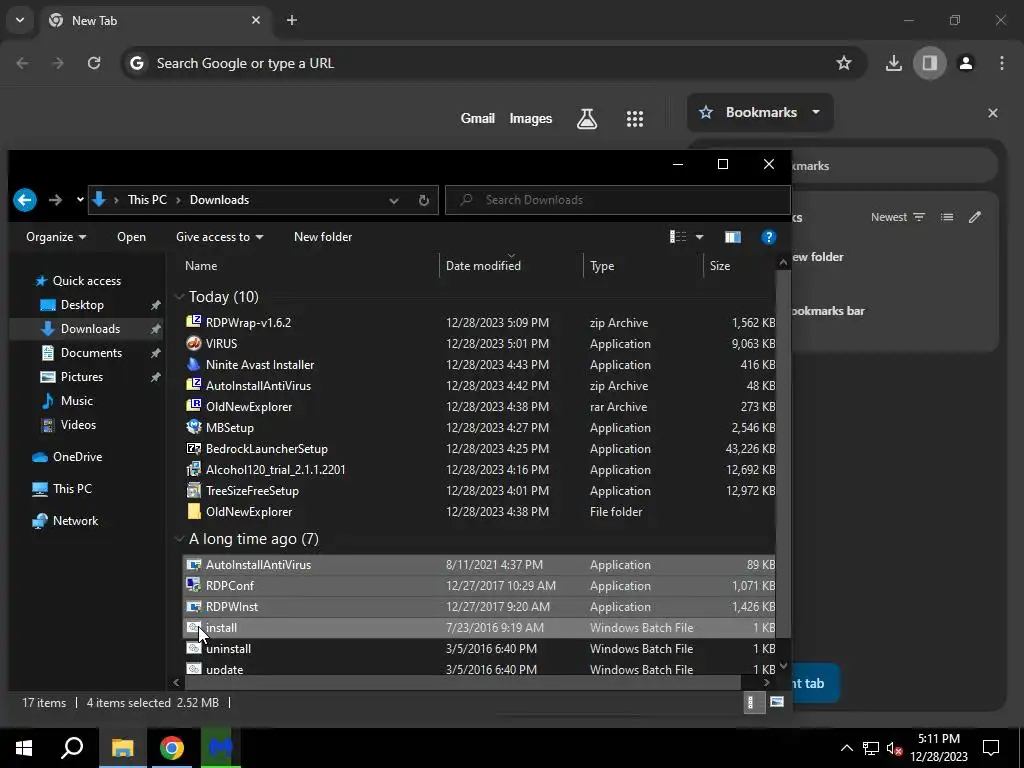Refresh the Downloads folder view
Image resolution: width=1024 pixels, height=768 pixels.
coord(424,200)
